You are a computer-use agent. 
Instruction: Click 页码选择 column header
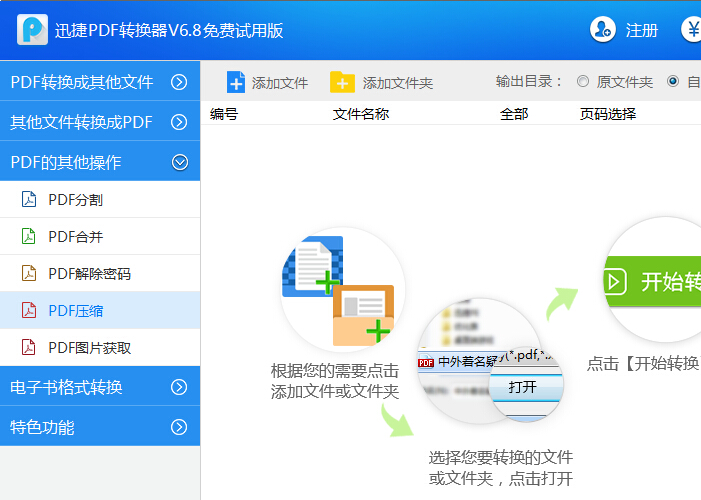pos(608,114)
